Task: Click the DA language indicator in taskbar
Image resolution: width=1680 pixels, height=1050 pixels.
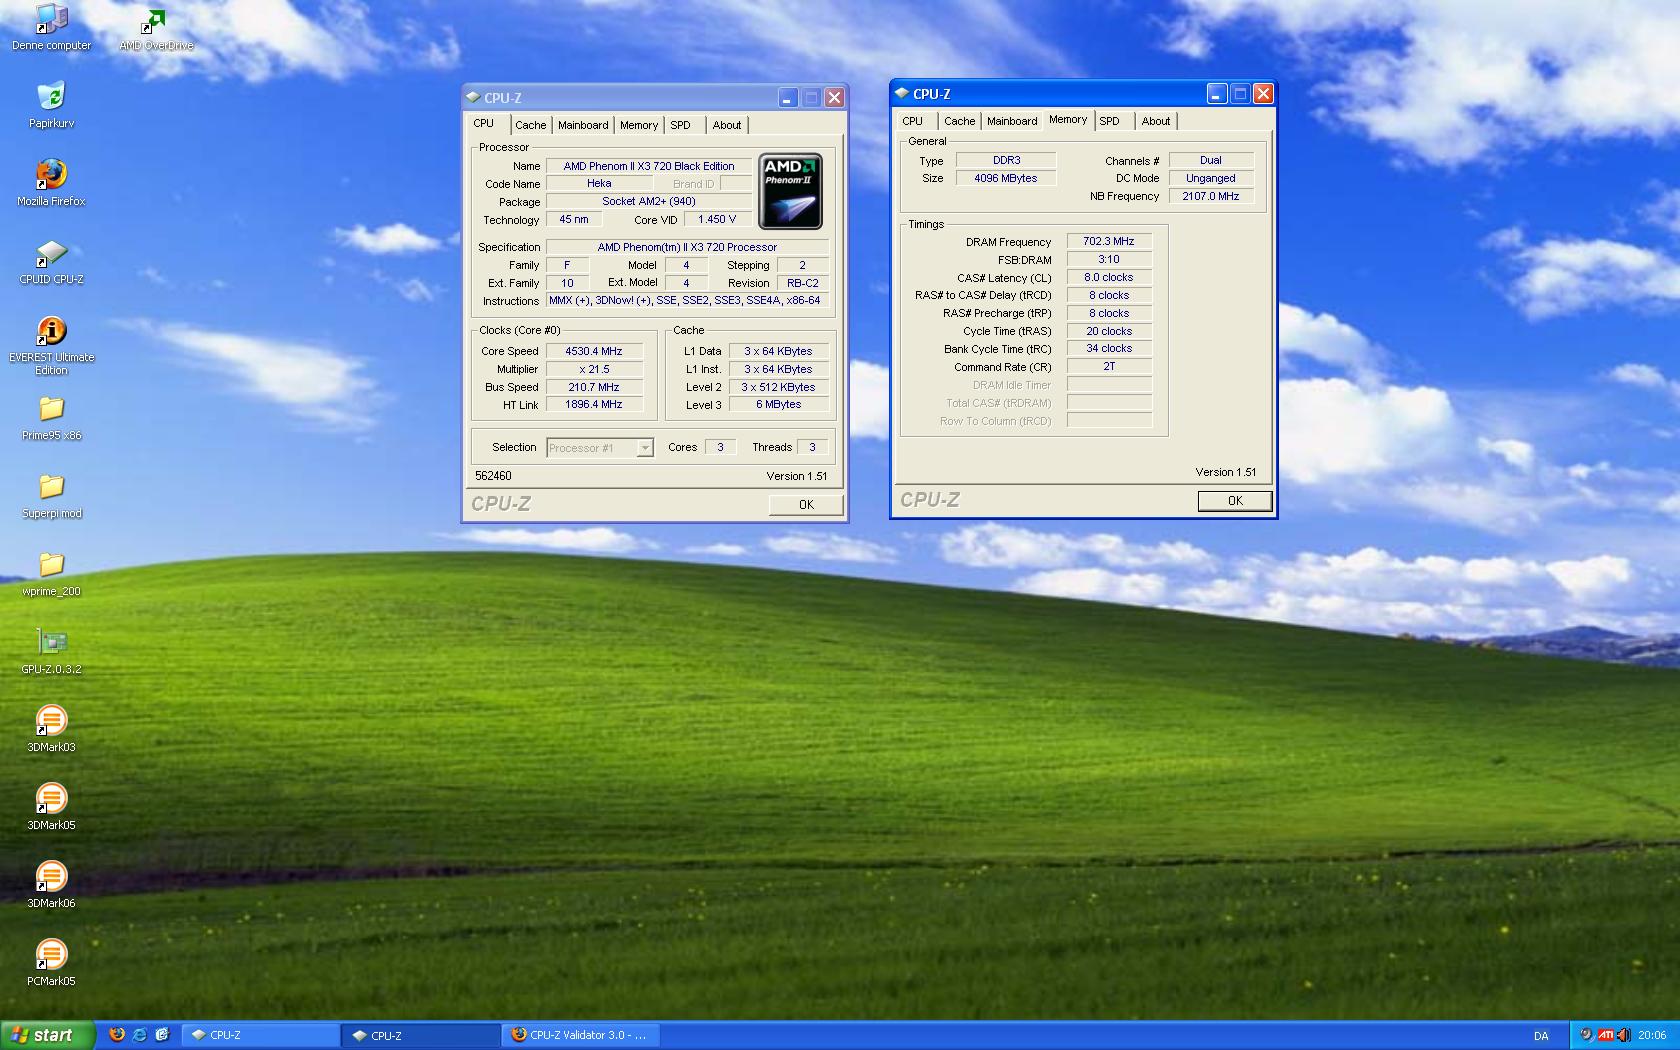Action: [x=1541, y=1036]
